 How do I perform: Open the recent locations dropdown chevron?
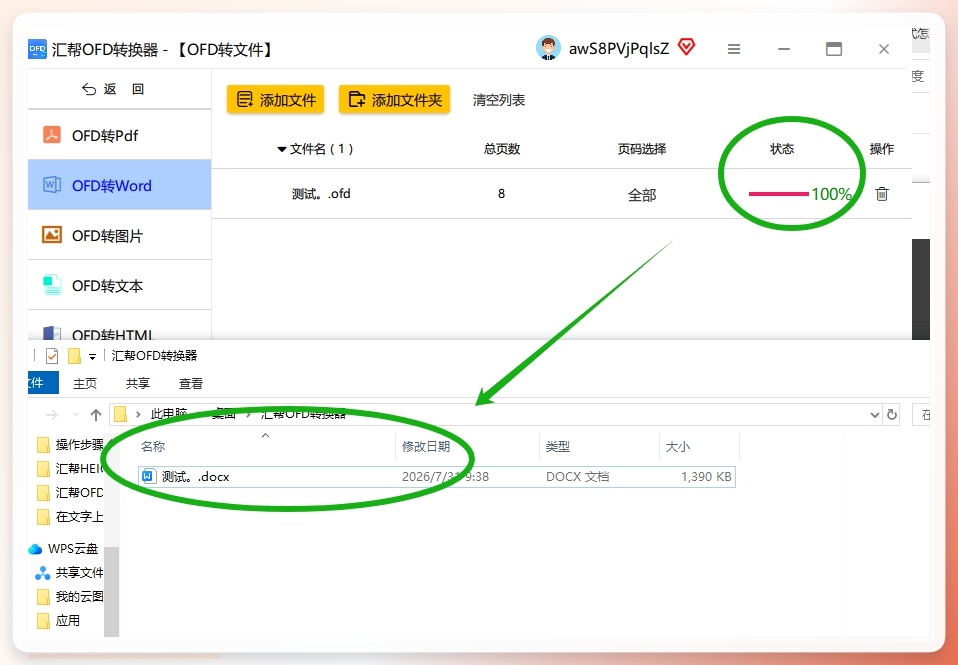(x=75, y=415)
